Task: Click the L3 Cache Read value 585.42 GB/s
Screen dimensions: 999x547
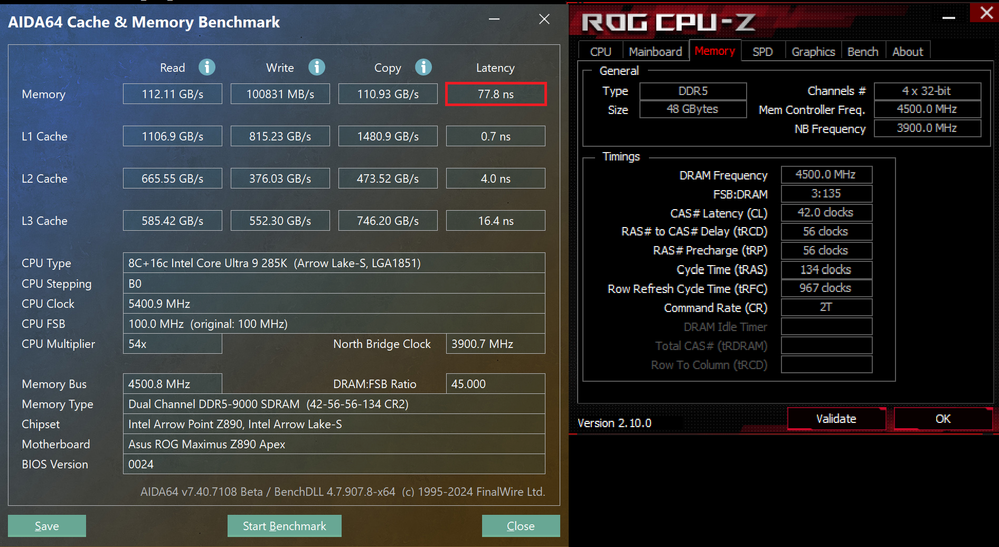Action: pyautogui.click(x=173, y=220)
